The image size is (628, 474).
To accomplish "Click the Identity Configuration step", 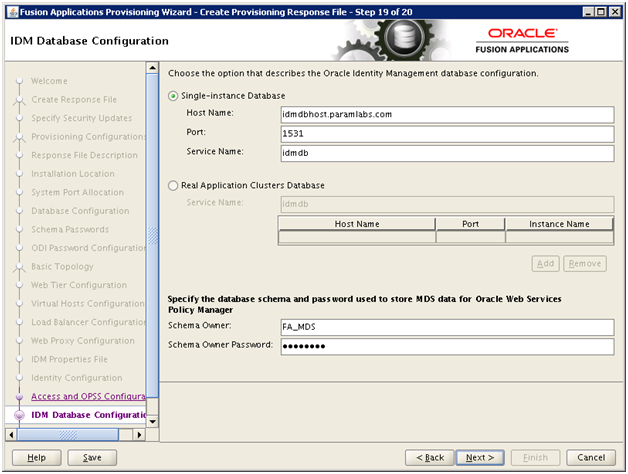I will click(77, 378).
